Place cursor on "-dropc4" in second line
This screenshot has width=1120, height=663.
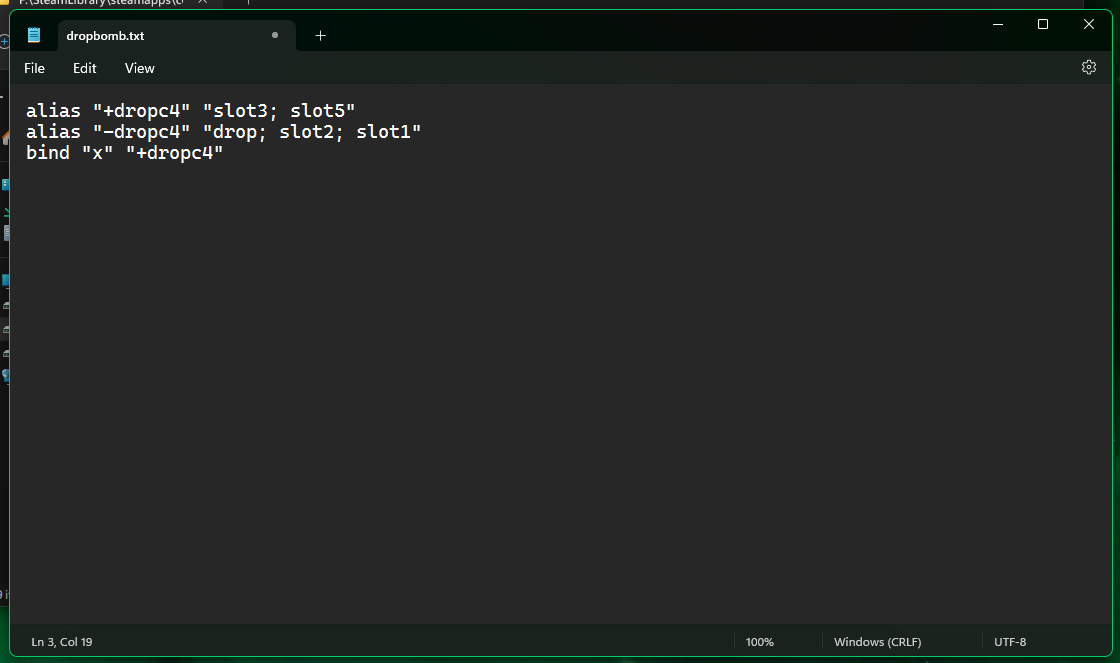pyautogui.click(x=141, y=132)
